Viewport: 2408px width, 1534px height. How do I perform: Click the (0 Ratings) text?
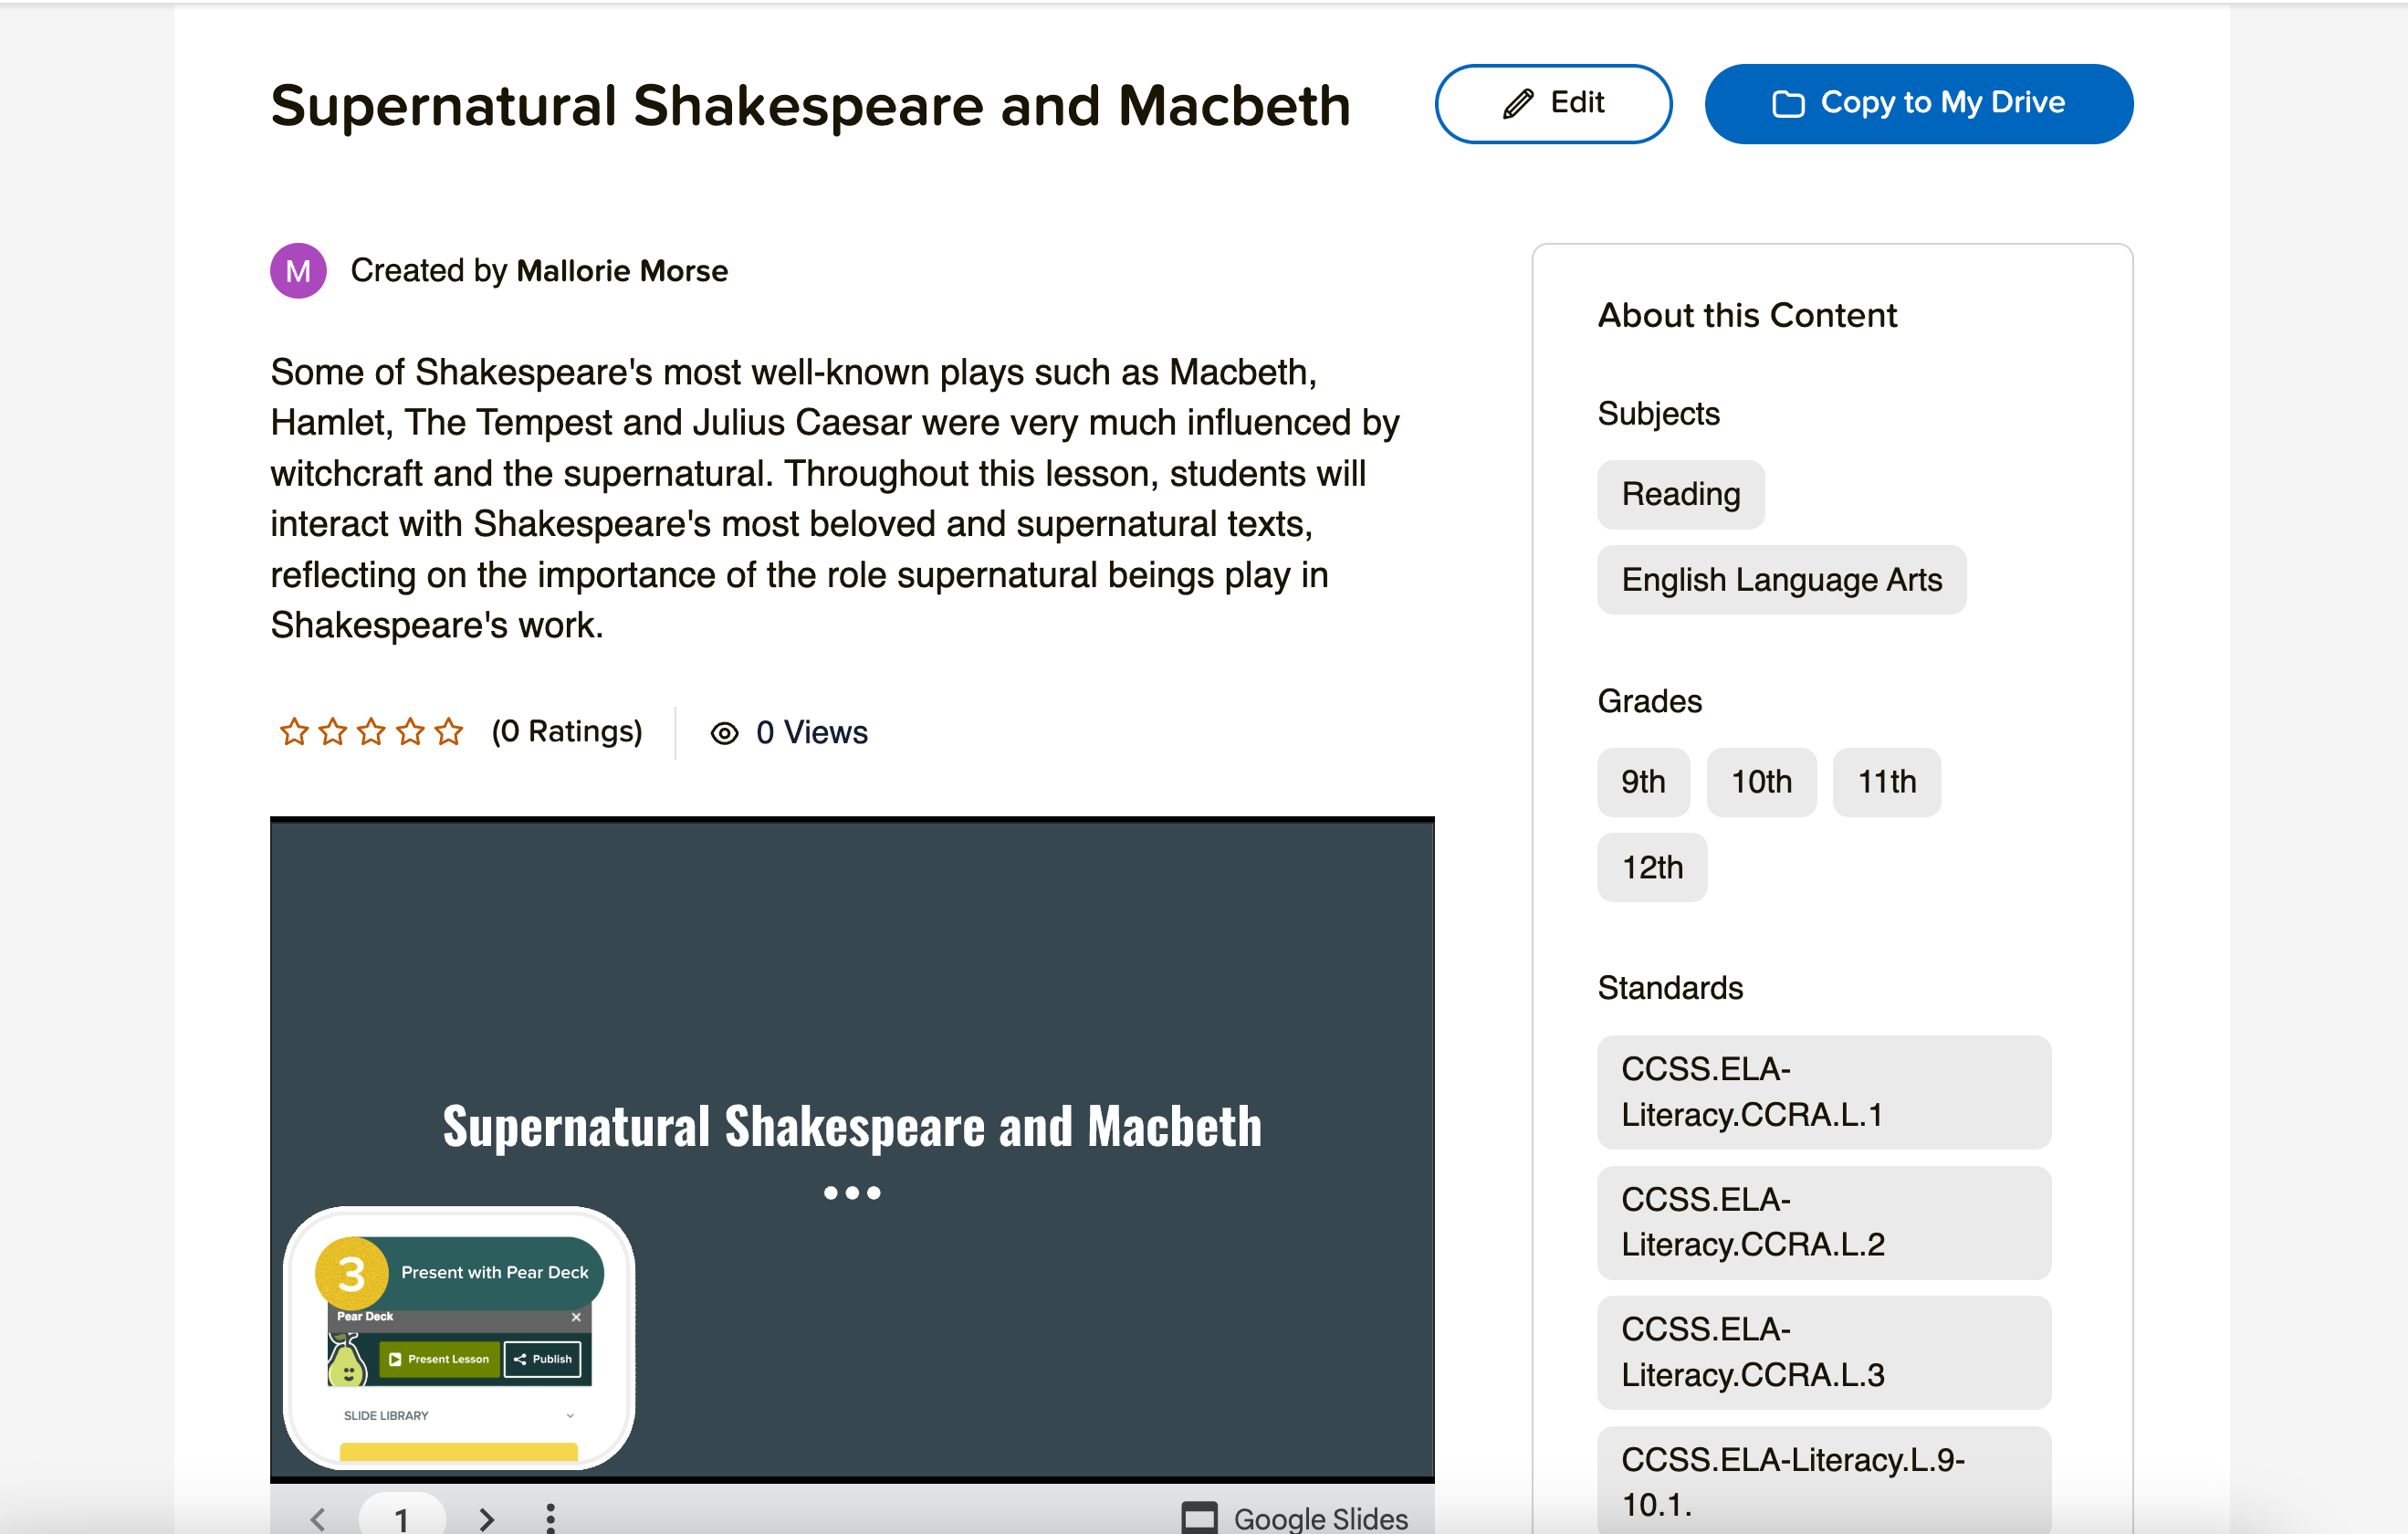[x=567, y=732]
